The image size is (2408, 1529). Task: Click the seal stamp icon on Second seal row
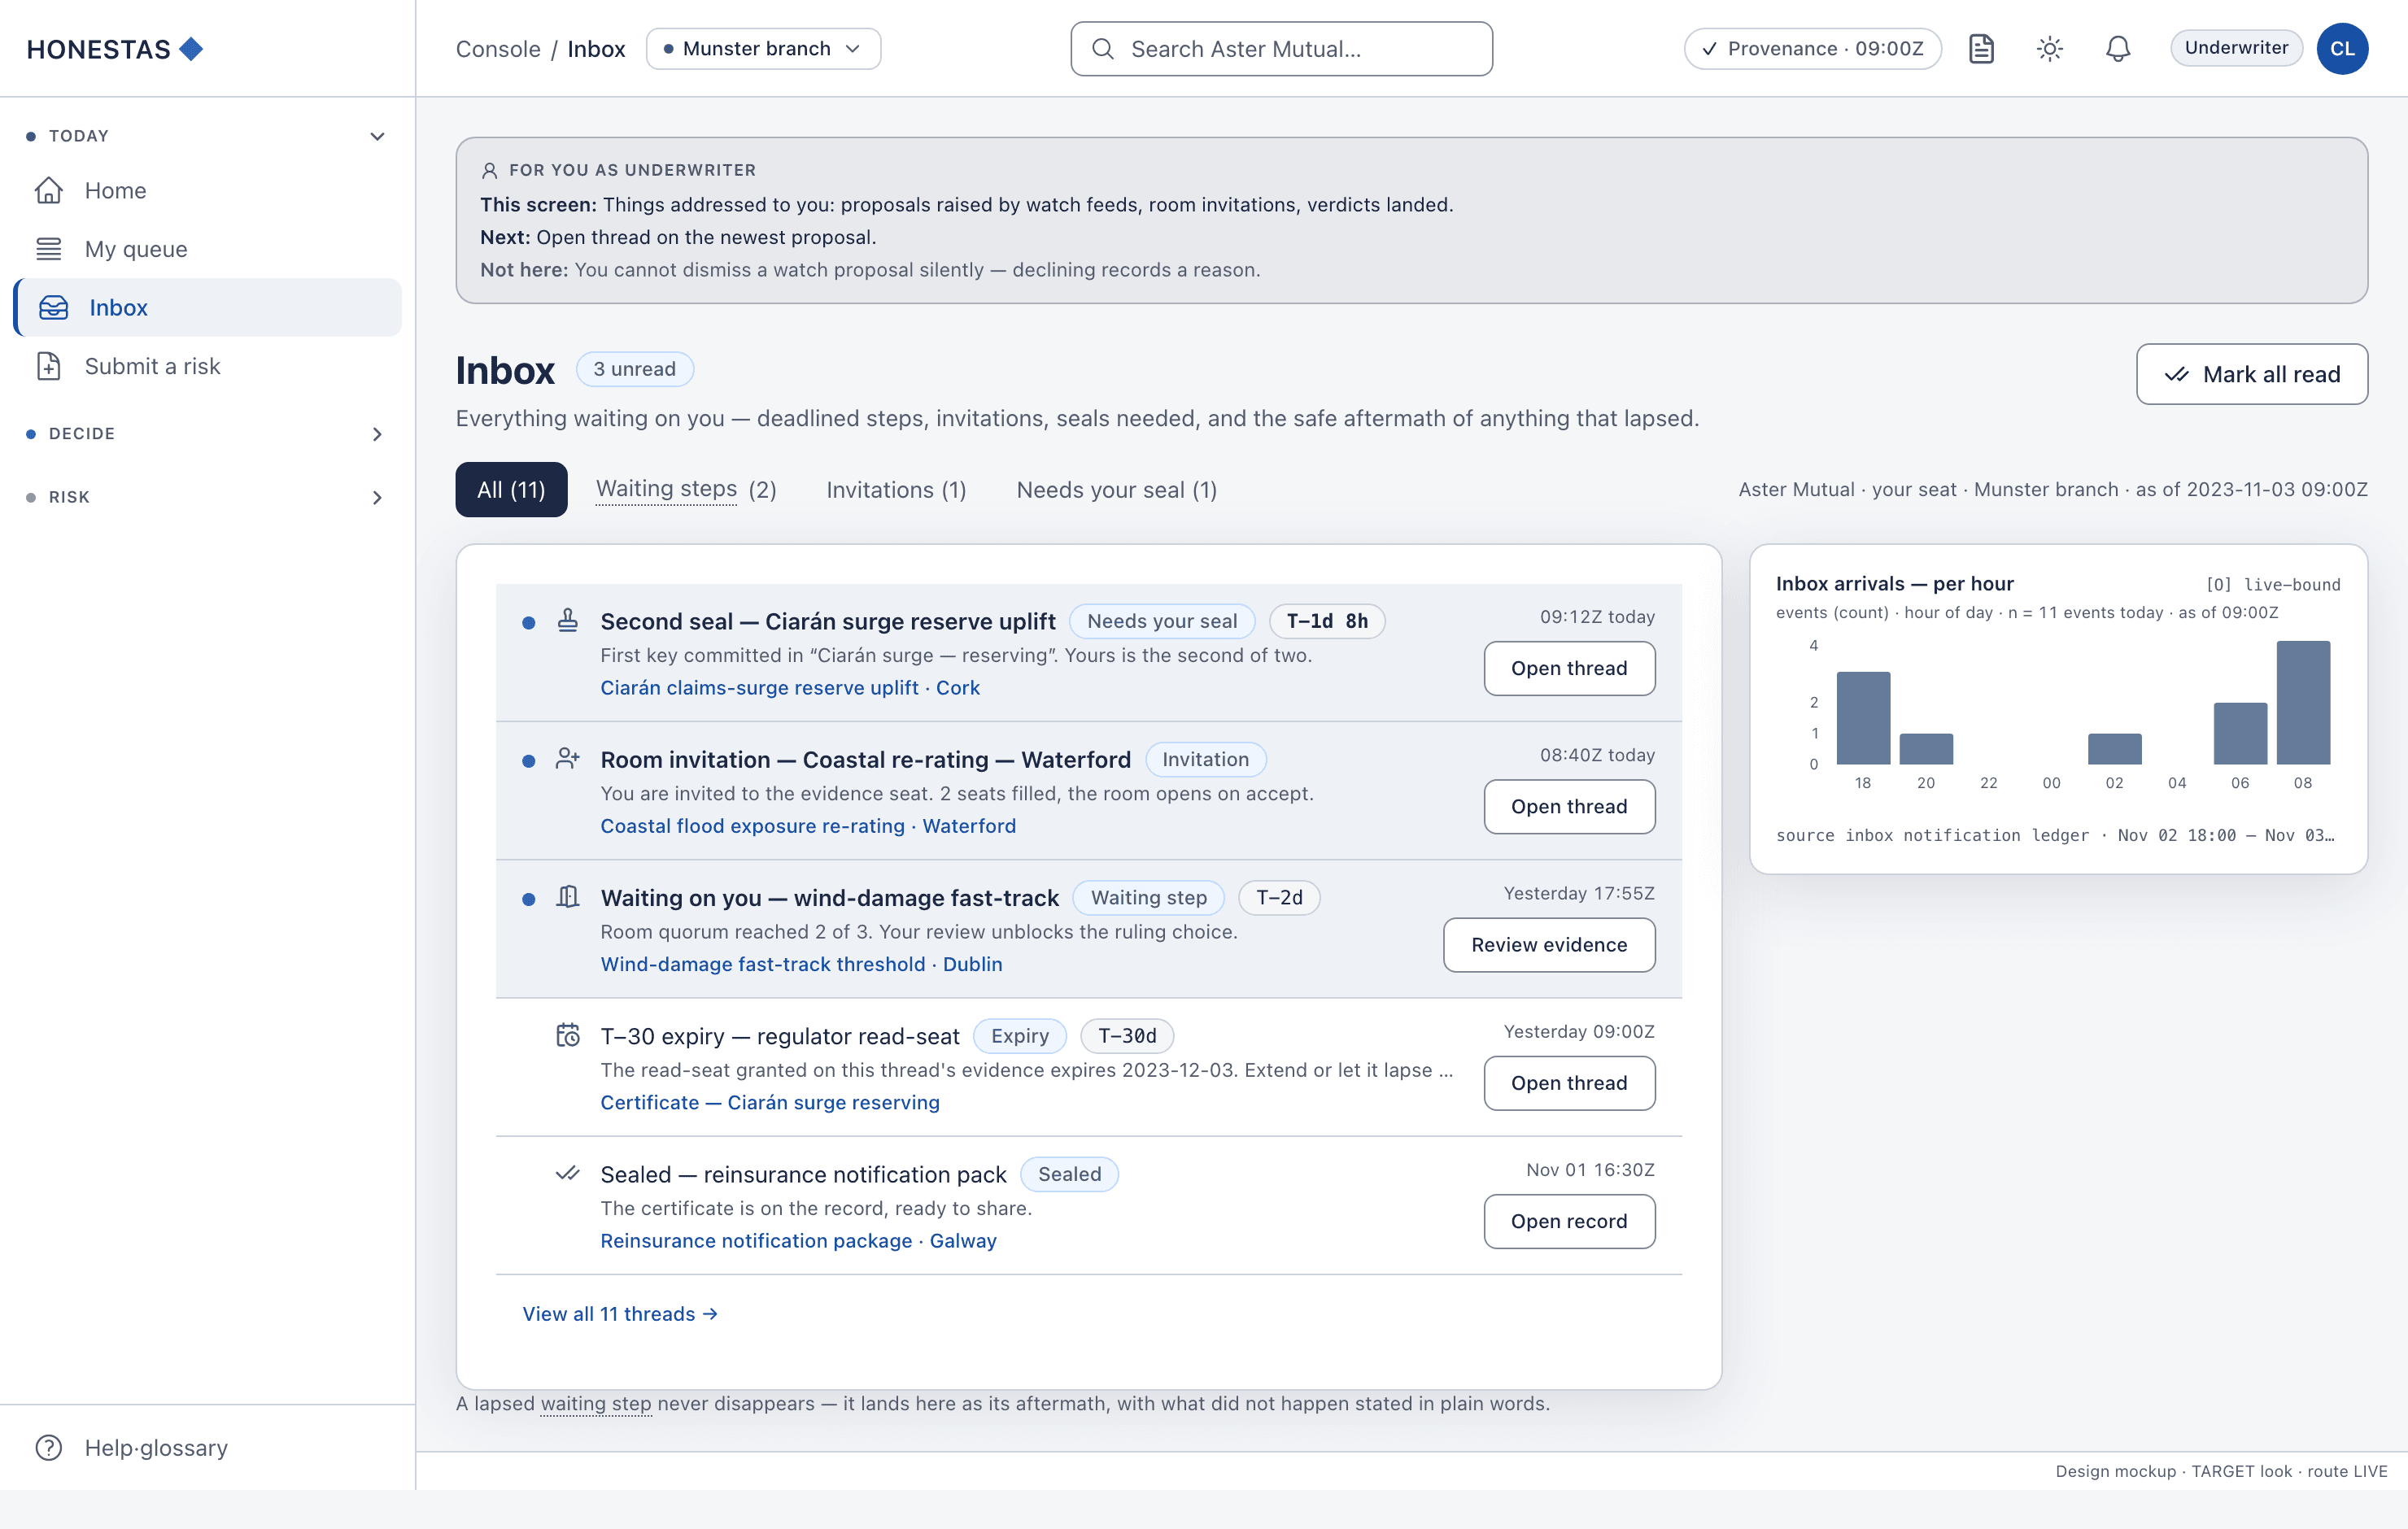tap(568, 620)
